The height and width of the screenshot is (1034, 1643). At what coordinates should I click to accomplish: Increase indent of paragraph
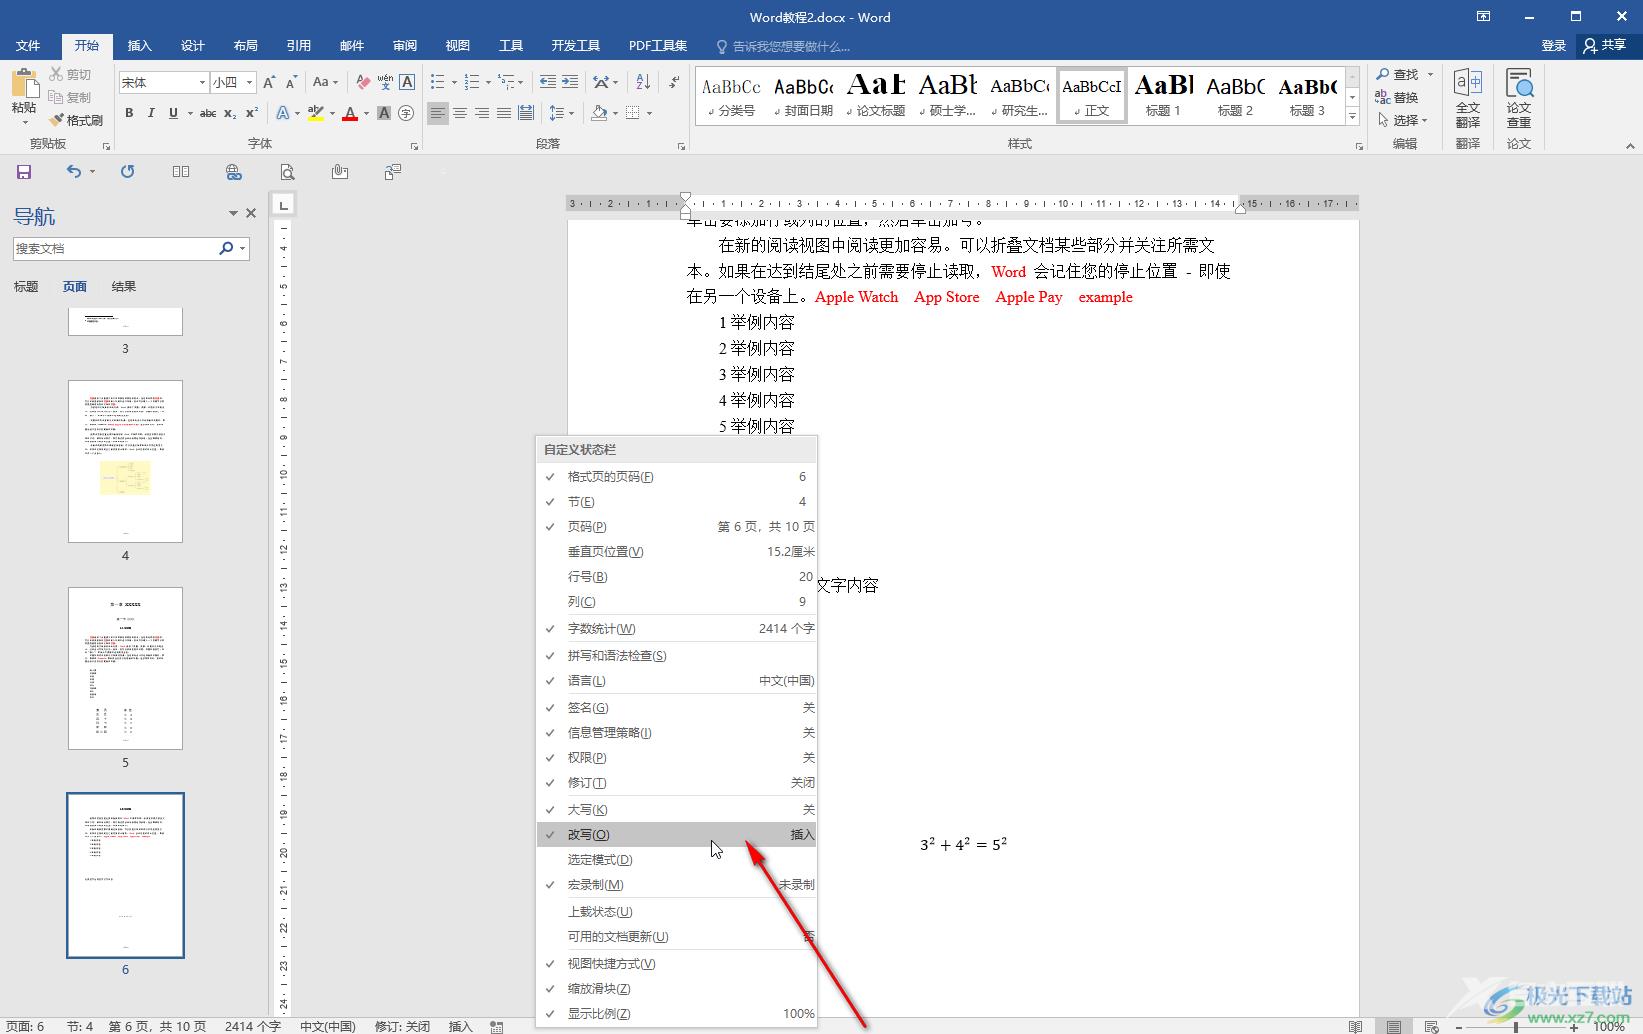click(x=570, y=82)
